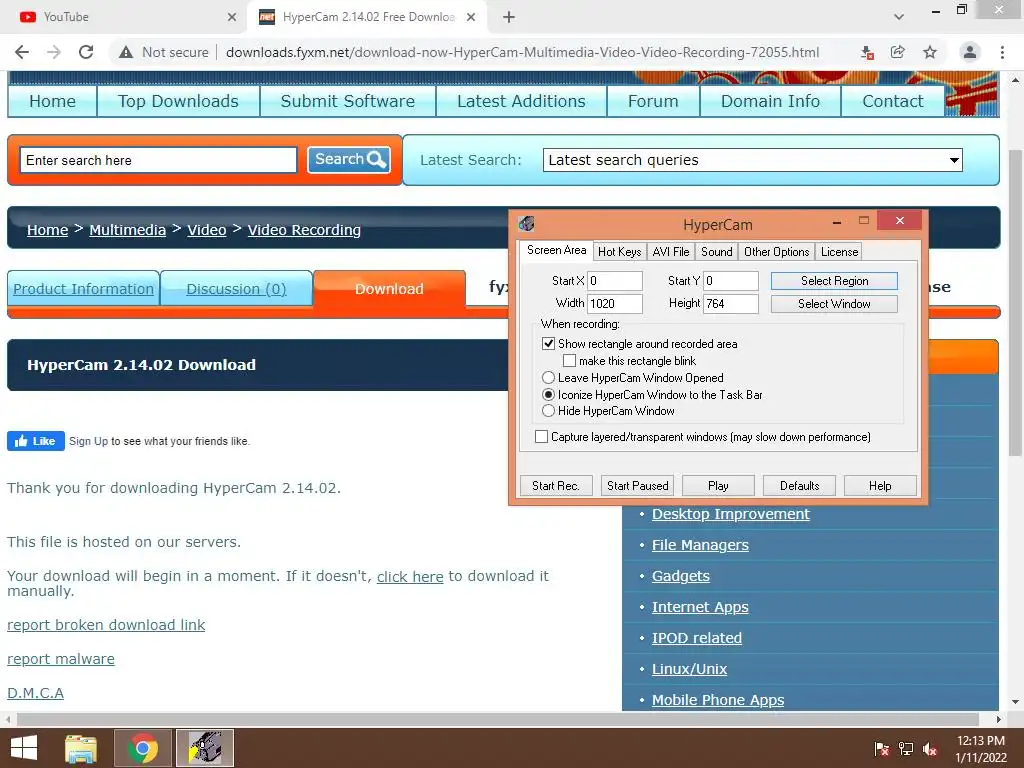
Task: Select Hide HyperCam Window option
Action: 549,411
